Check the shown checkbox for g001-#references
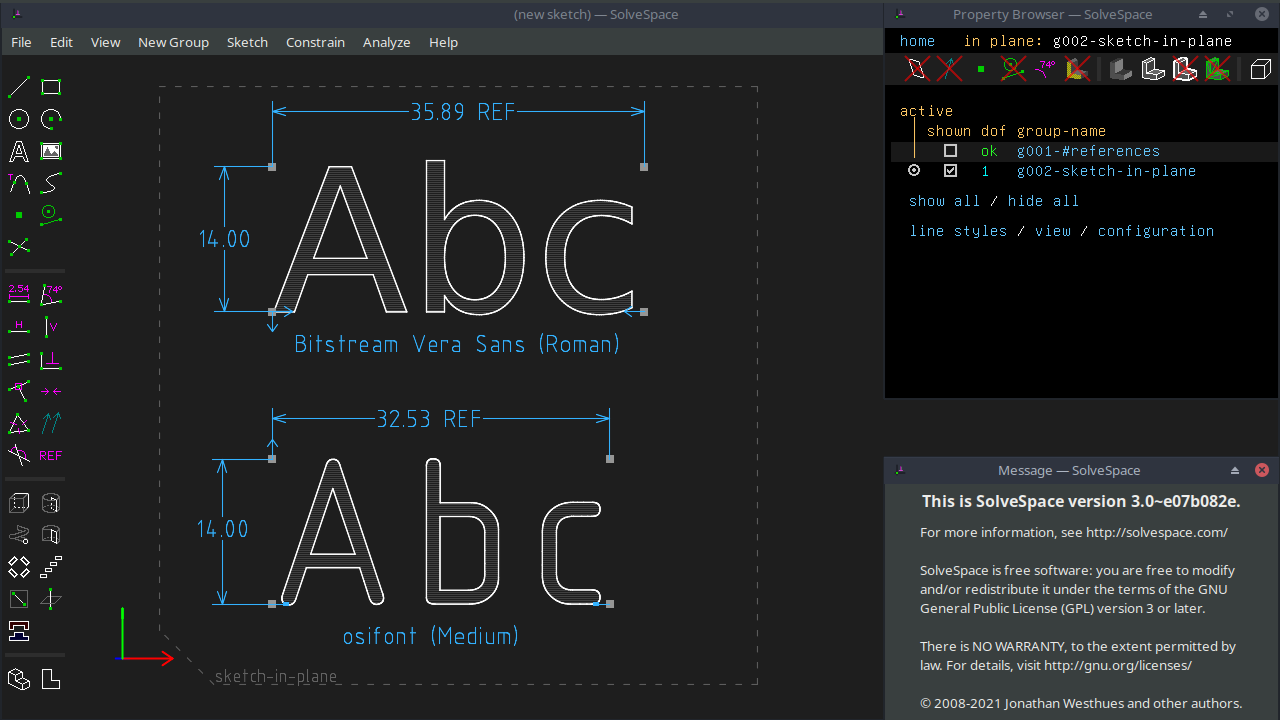The image size is (1280, 720). [950, 150]
